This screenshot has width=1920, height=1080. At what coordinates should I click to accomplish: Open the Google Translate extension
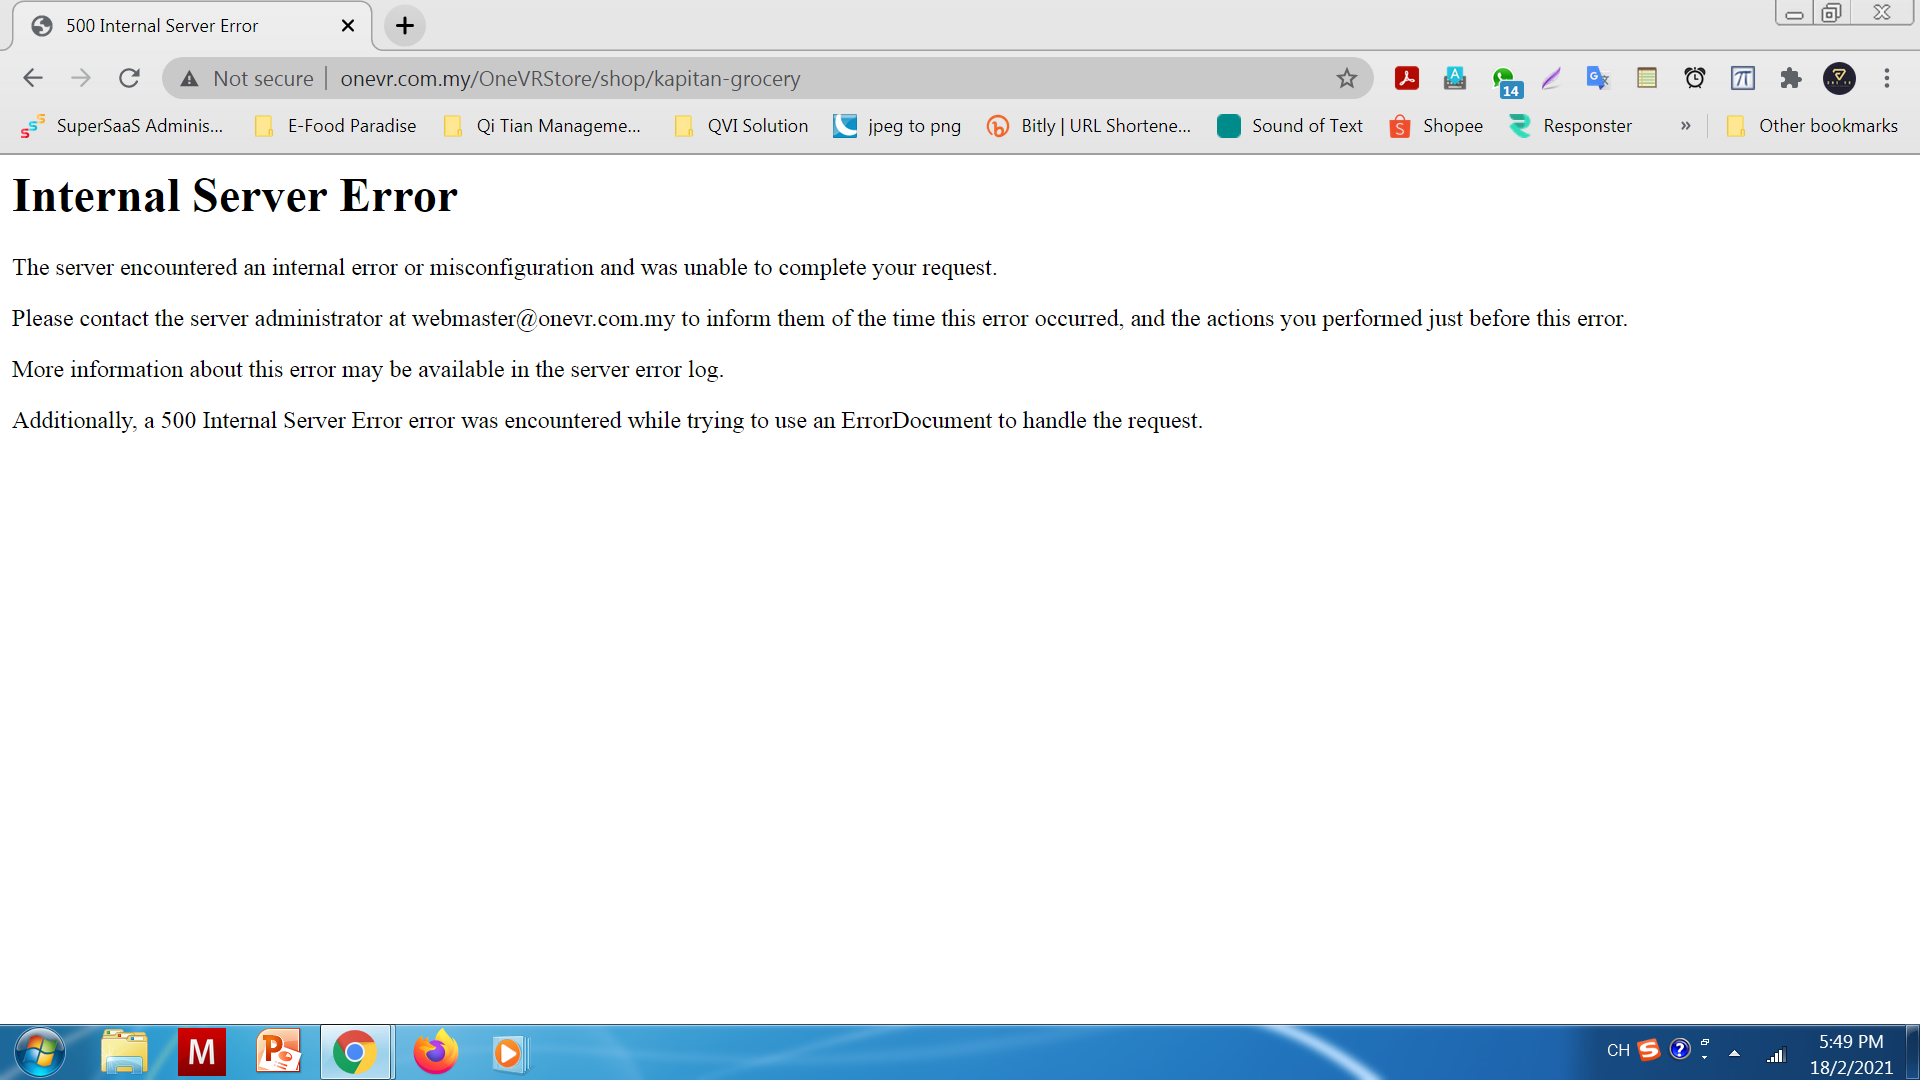tap(1597, 78)
